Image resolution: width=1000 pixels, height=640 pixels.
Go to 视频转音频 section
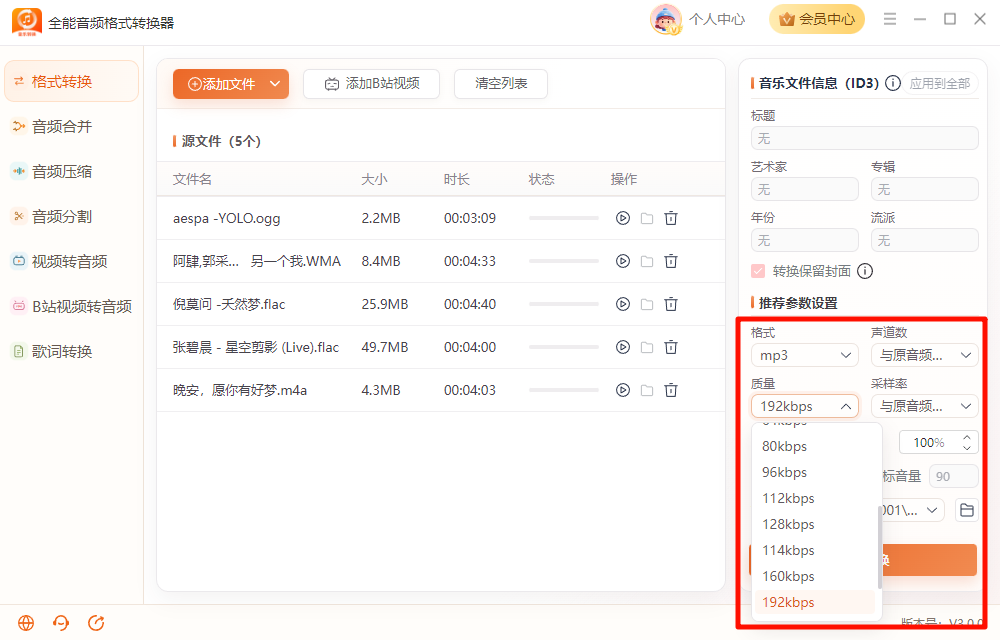(71, 261)
